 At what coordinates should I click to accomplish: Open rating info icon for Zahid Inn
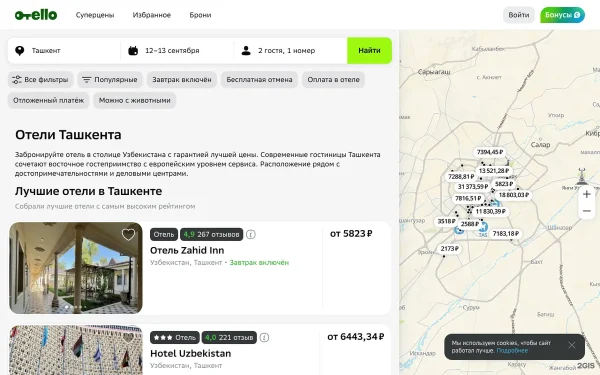[x=251, y=234]
